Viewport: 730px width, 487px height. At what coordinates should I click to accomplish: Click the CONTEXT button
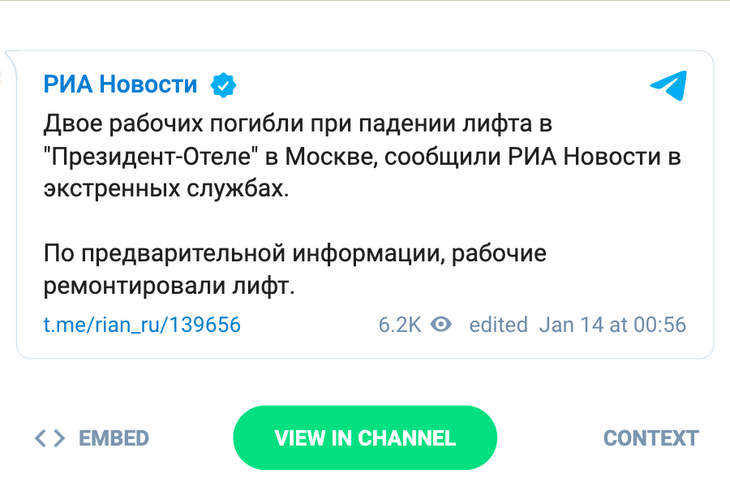(650, 438)
